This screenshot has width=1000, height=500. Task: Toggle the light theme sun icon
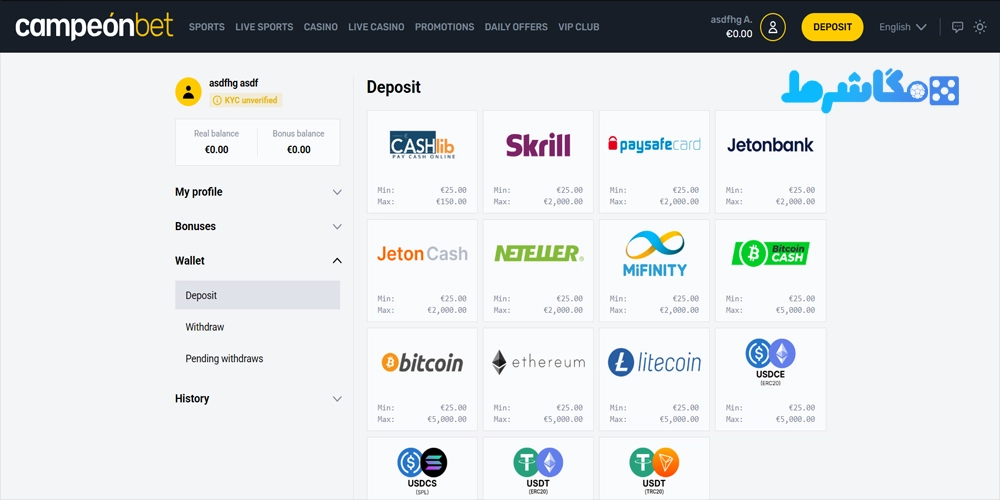coord(980,27)
